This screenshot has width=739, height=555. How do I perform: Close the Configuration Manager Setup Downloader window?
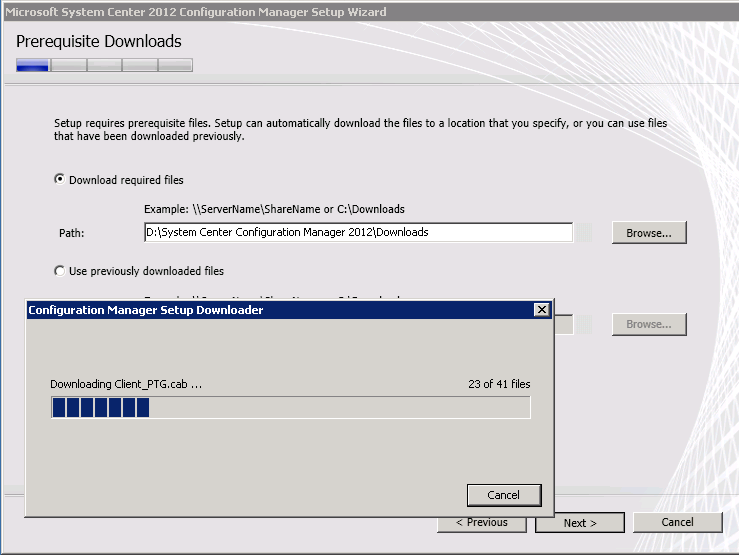coord(542,310)
